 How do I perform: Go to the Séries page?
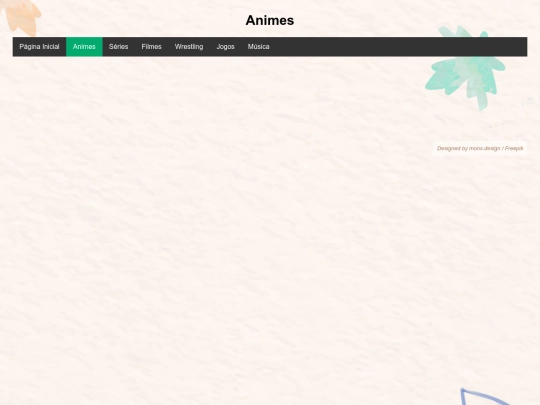(118, 46)
